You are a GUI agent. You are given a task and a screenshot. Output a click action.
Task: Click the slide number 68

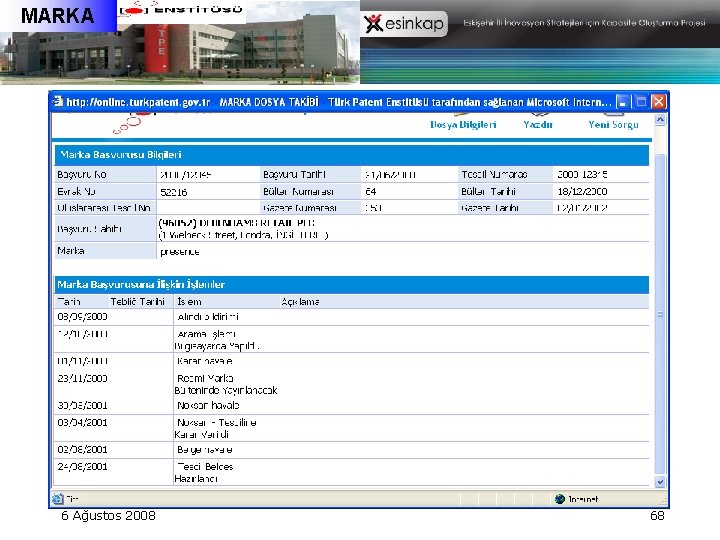point(657,516)
